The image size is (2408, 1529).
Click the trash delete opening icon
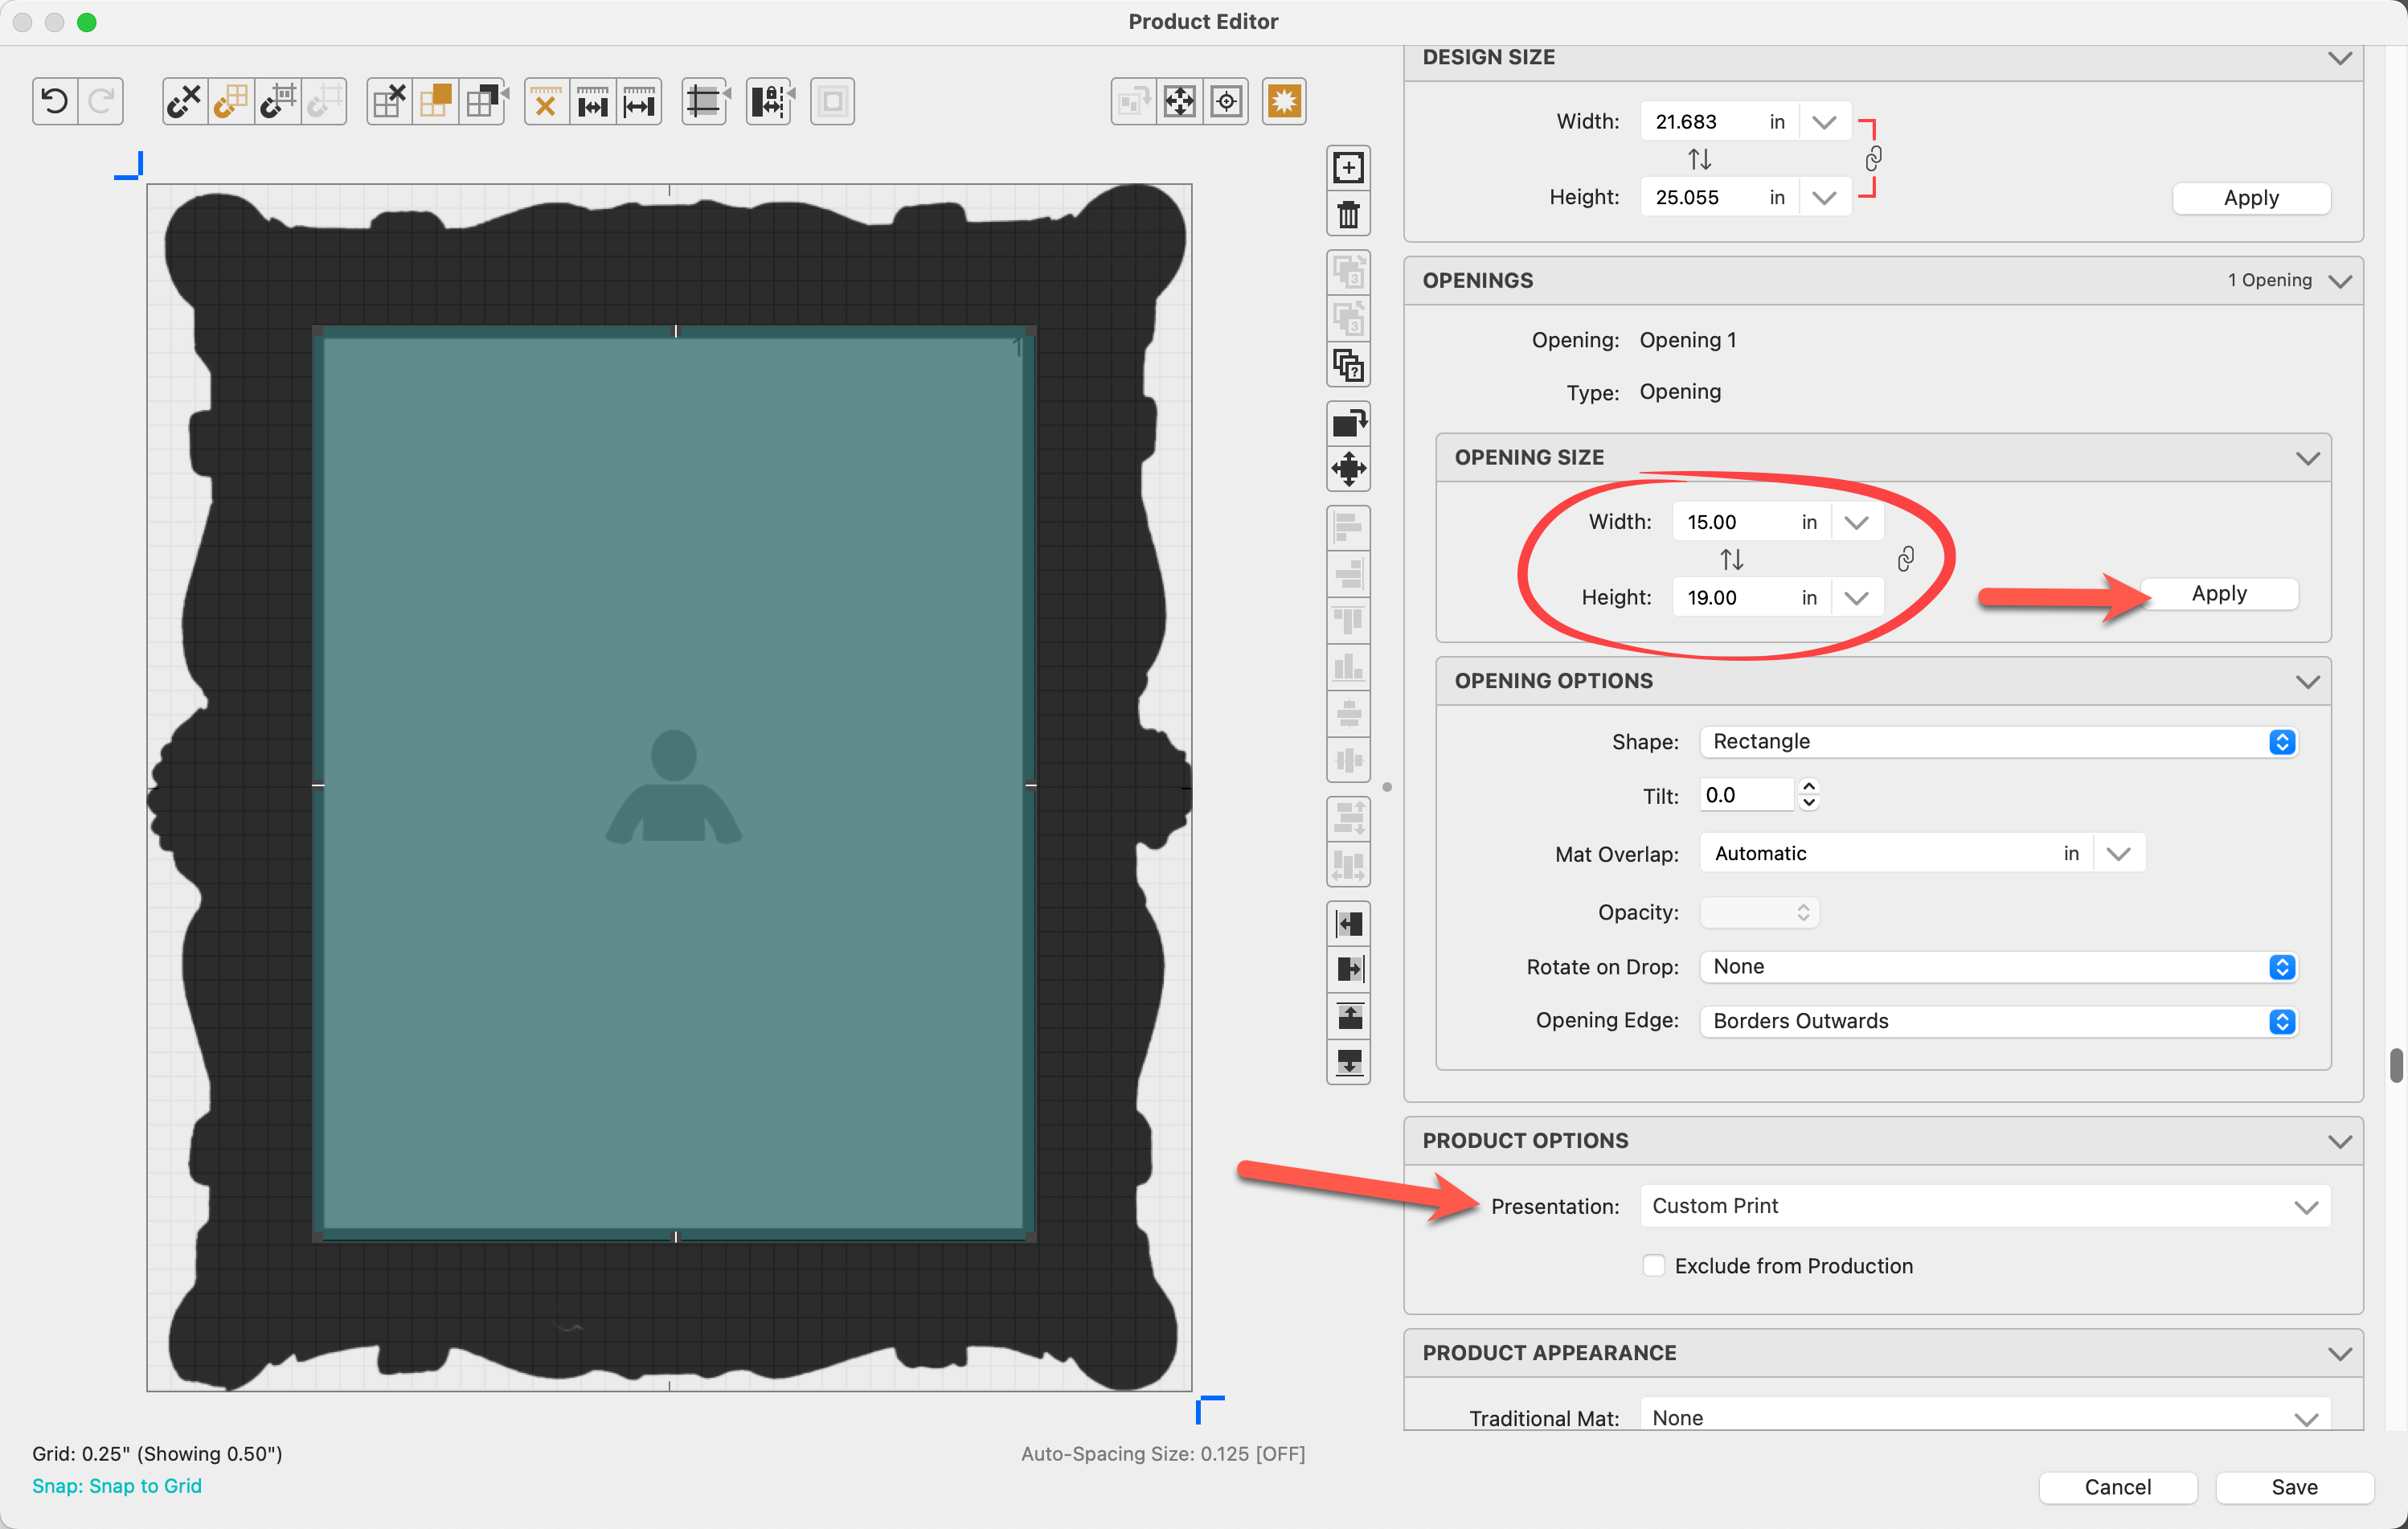[1348, 215]
